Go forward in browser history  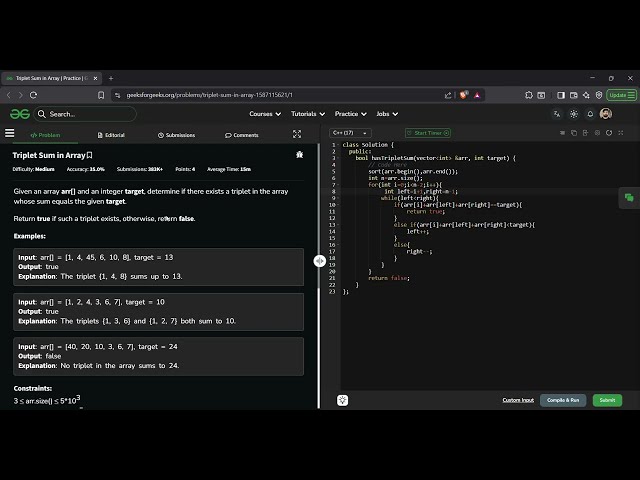pyautogui.click(x=20, y=95)
